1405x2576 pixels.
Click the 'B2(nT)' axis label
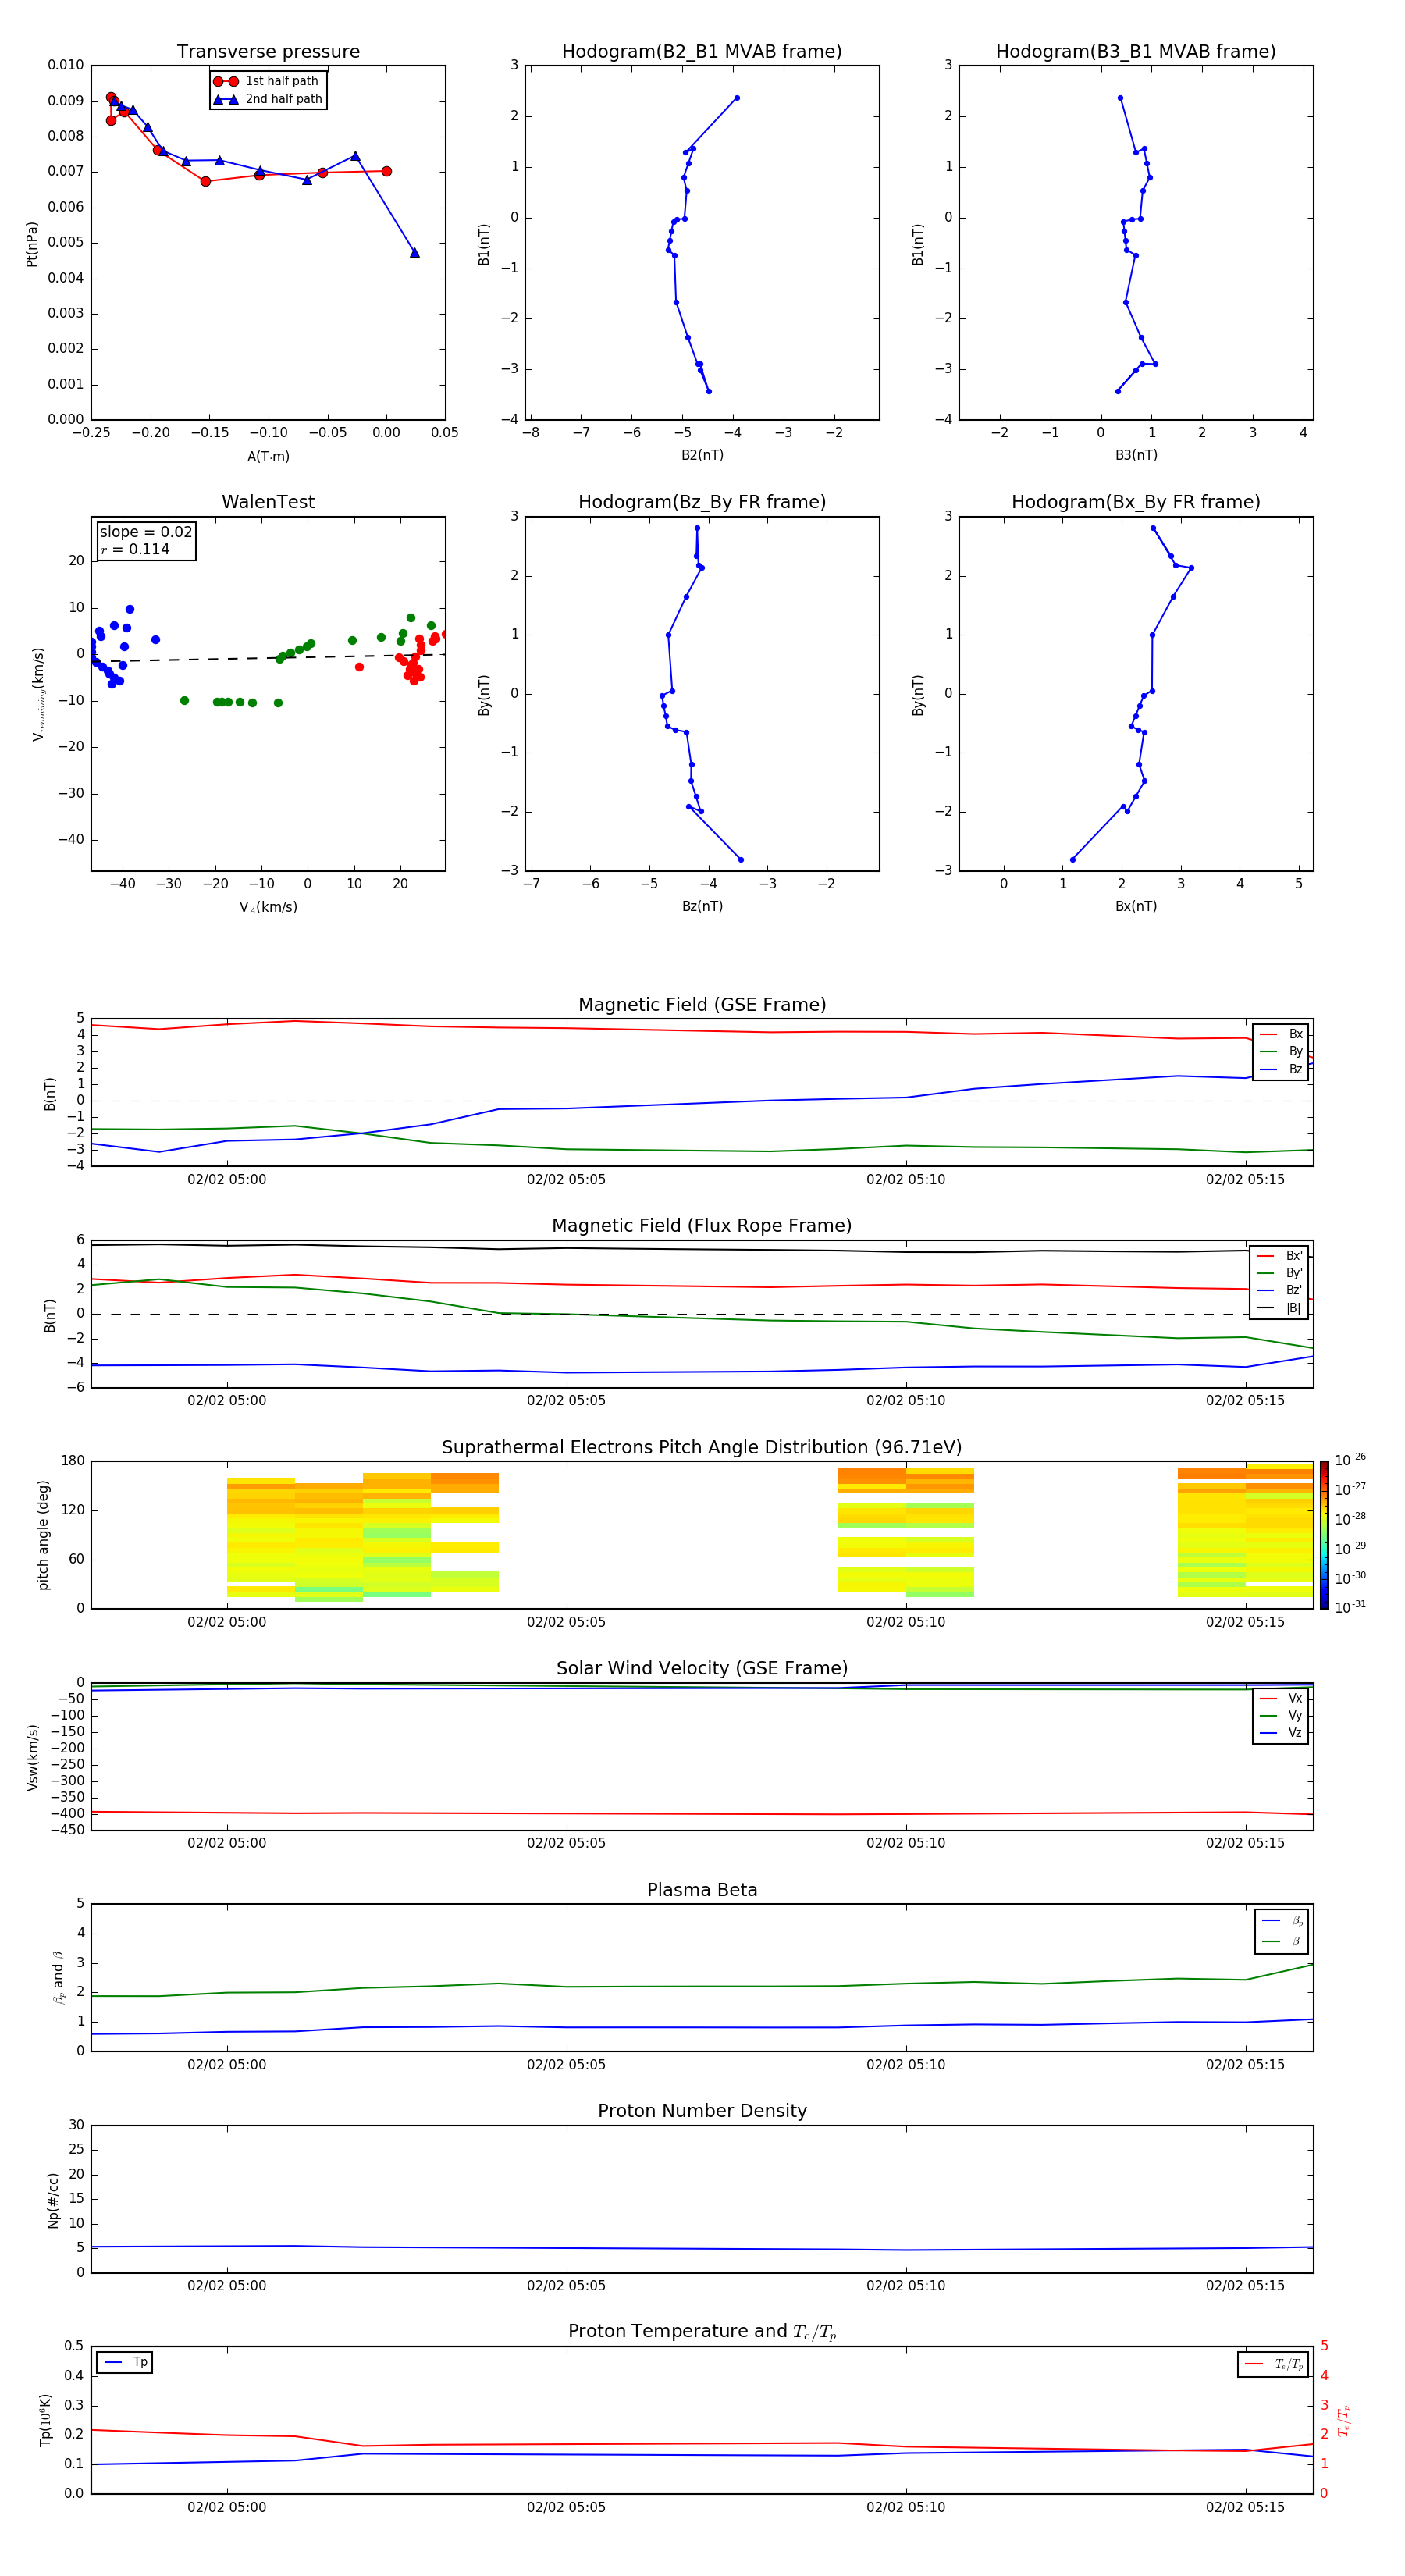702,455
